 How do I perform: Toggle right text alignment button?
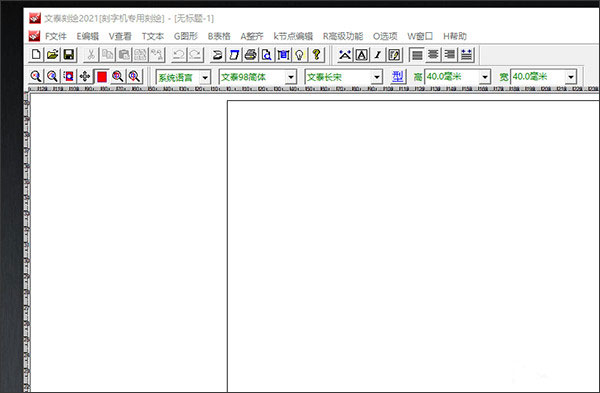[x=450, y=55]
